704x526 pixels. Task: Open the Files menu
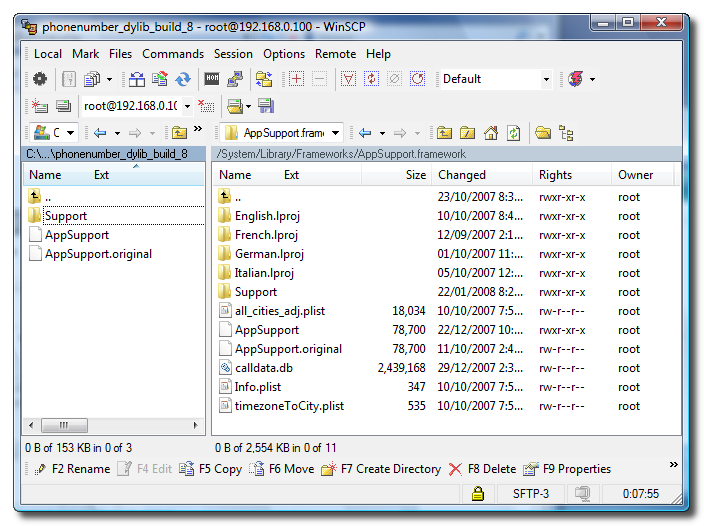pyautogui.click(x=120, y=54)
